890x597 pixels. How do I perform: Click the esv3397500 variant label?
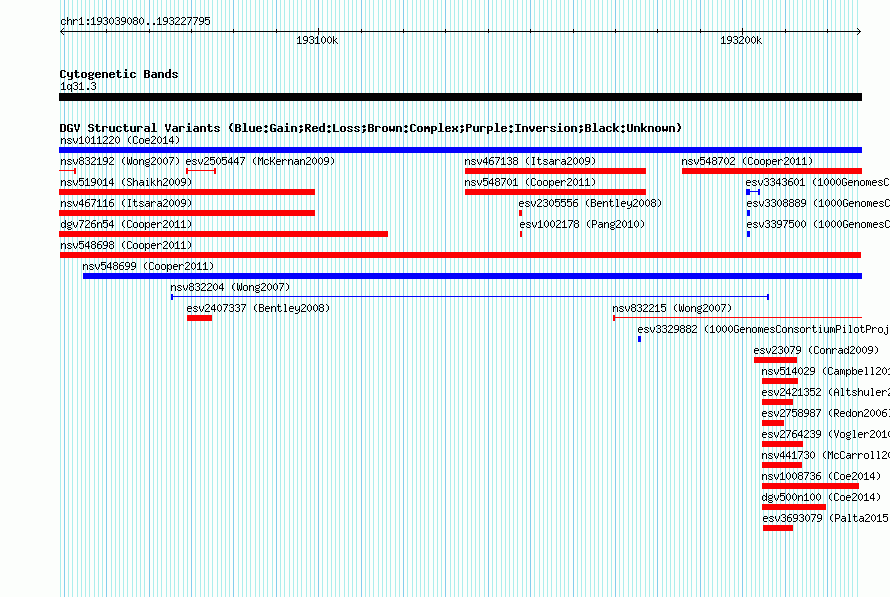[817, 224]
